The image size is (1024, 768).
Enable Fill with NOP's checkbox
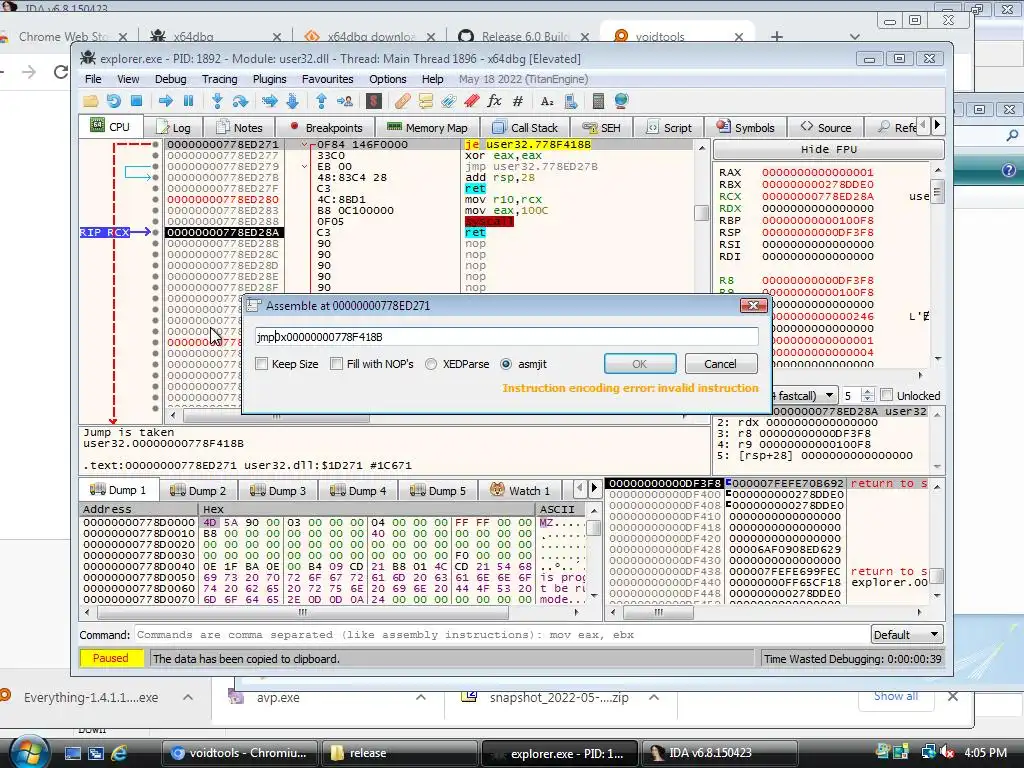click(336, 364)
